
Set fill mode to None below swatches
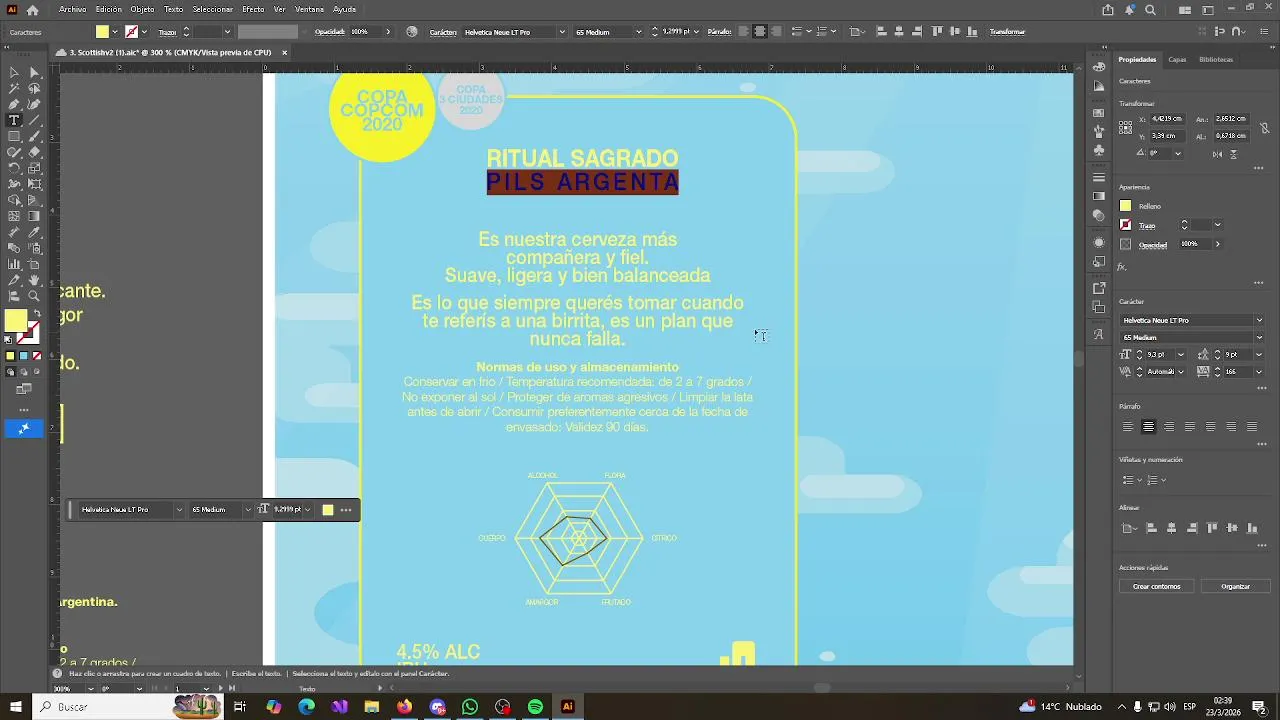tap(37, 356)
